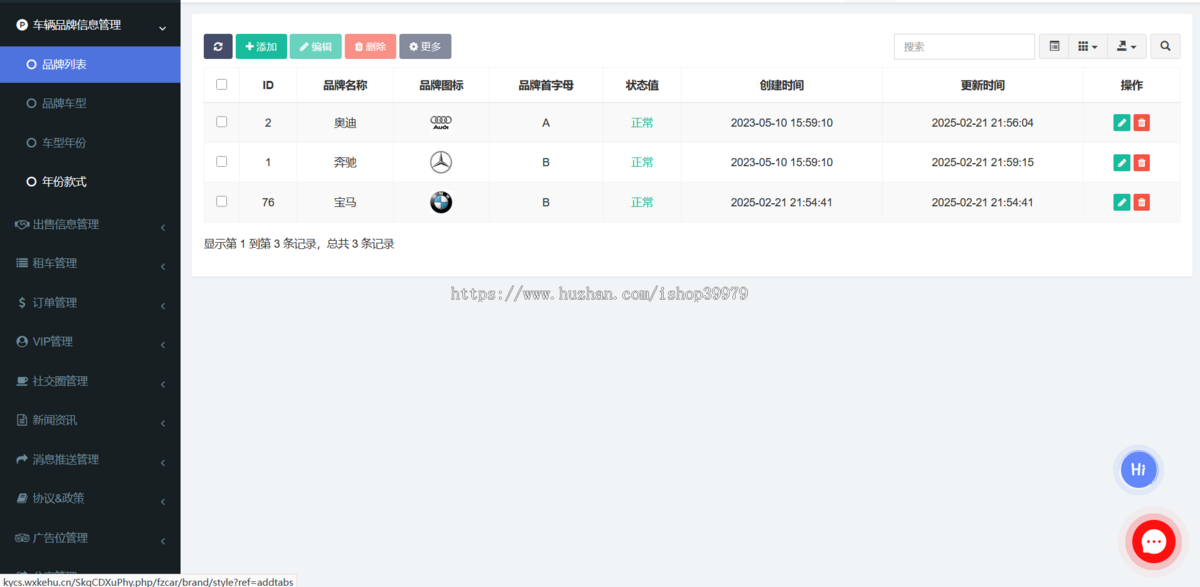Check the checkbox for 奔驰 row
1200x587 pixels.
(x=222, y=161)
